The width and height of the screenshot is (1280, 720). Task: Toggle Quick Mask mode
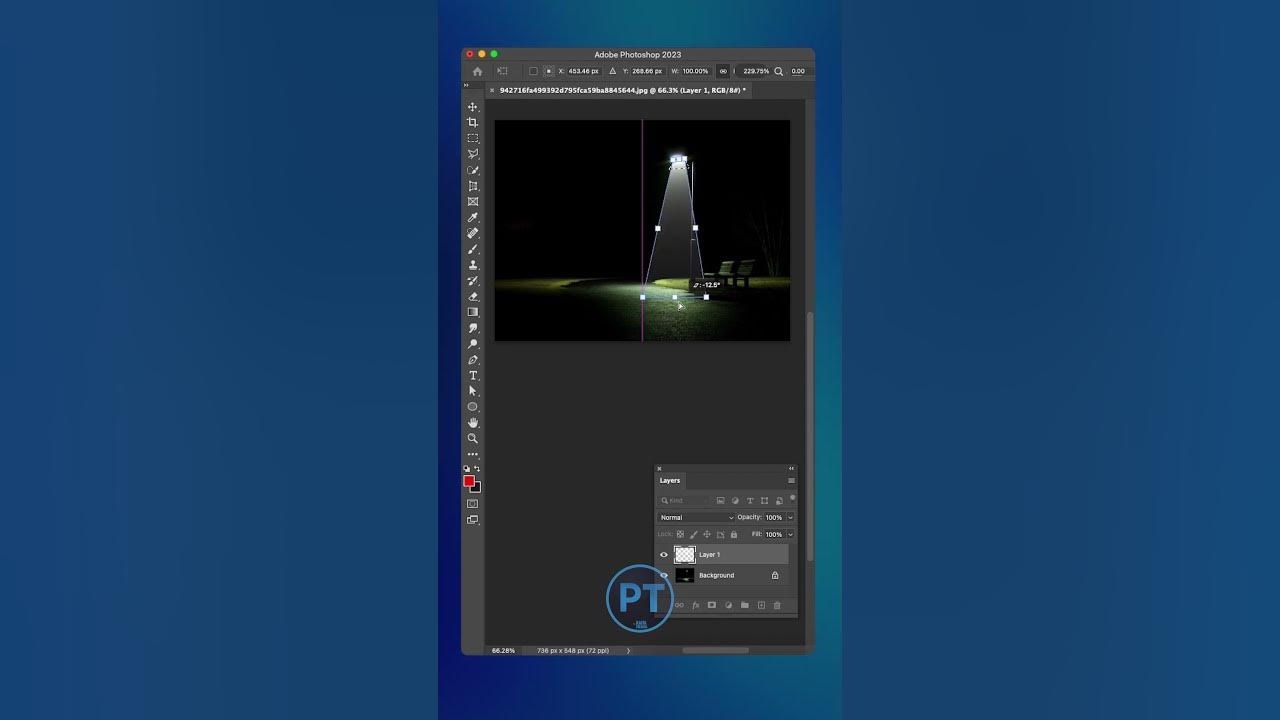pos(473,504)
